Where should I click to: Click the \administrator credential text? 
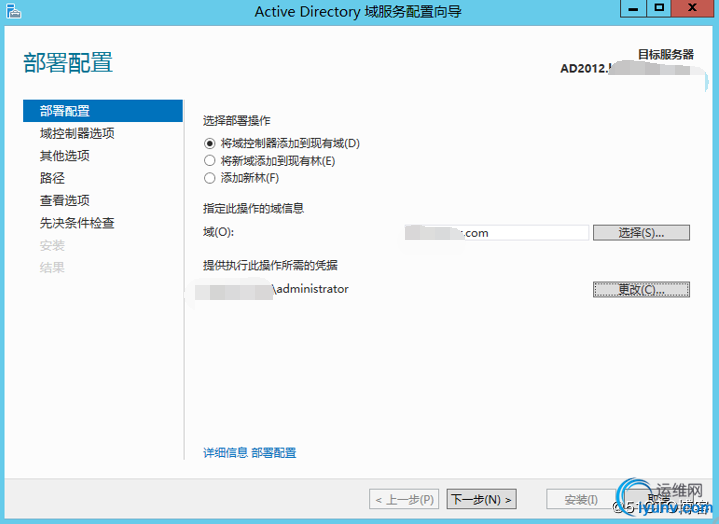(x=310, y=289)
